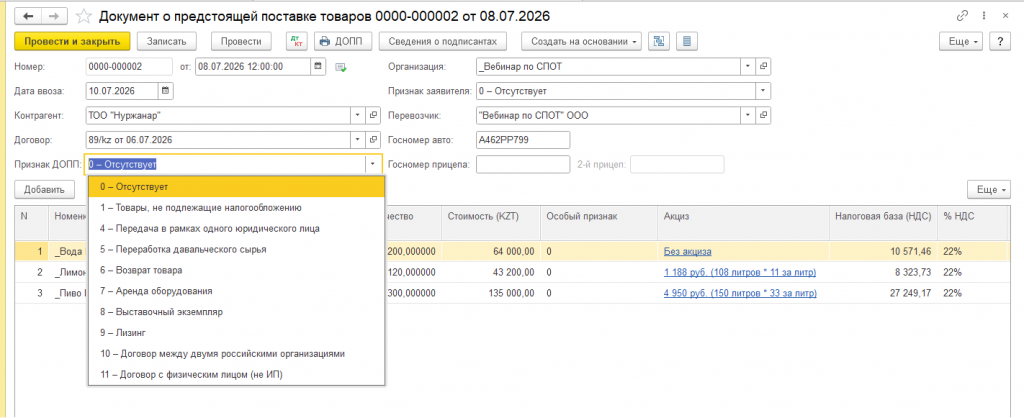The width and height of the screenshot is (1024, 418).
Task: Select 5 – Переработка давальческого сырья
Action: click(x=236, y=249)
